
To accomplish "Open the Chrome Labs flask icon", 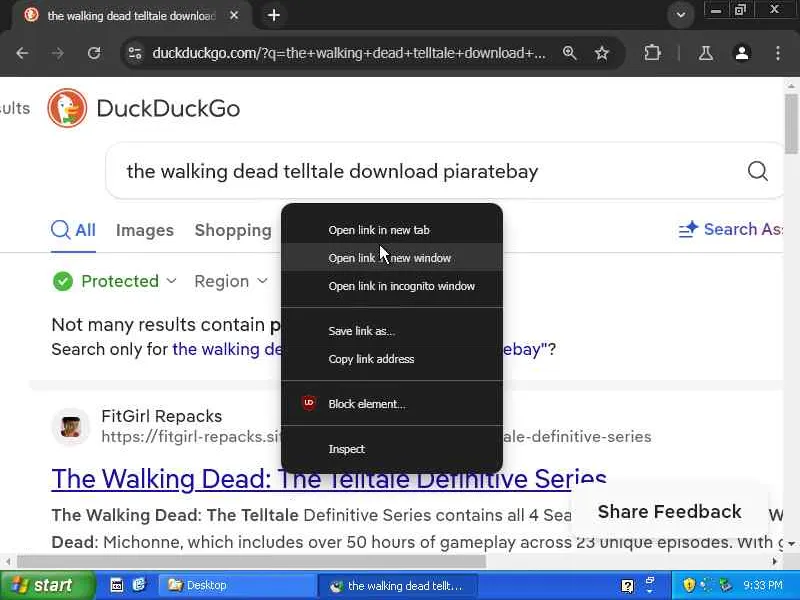I will (706, 53).
